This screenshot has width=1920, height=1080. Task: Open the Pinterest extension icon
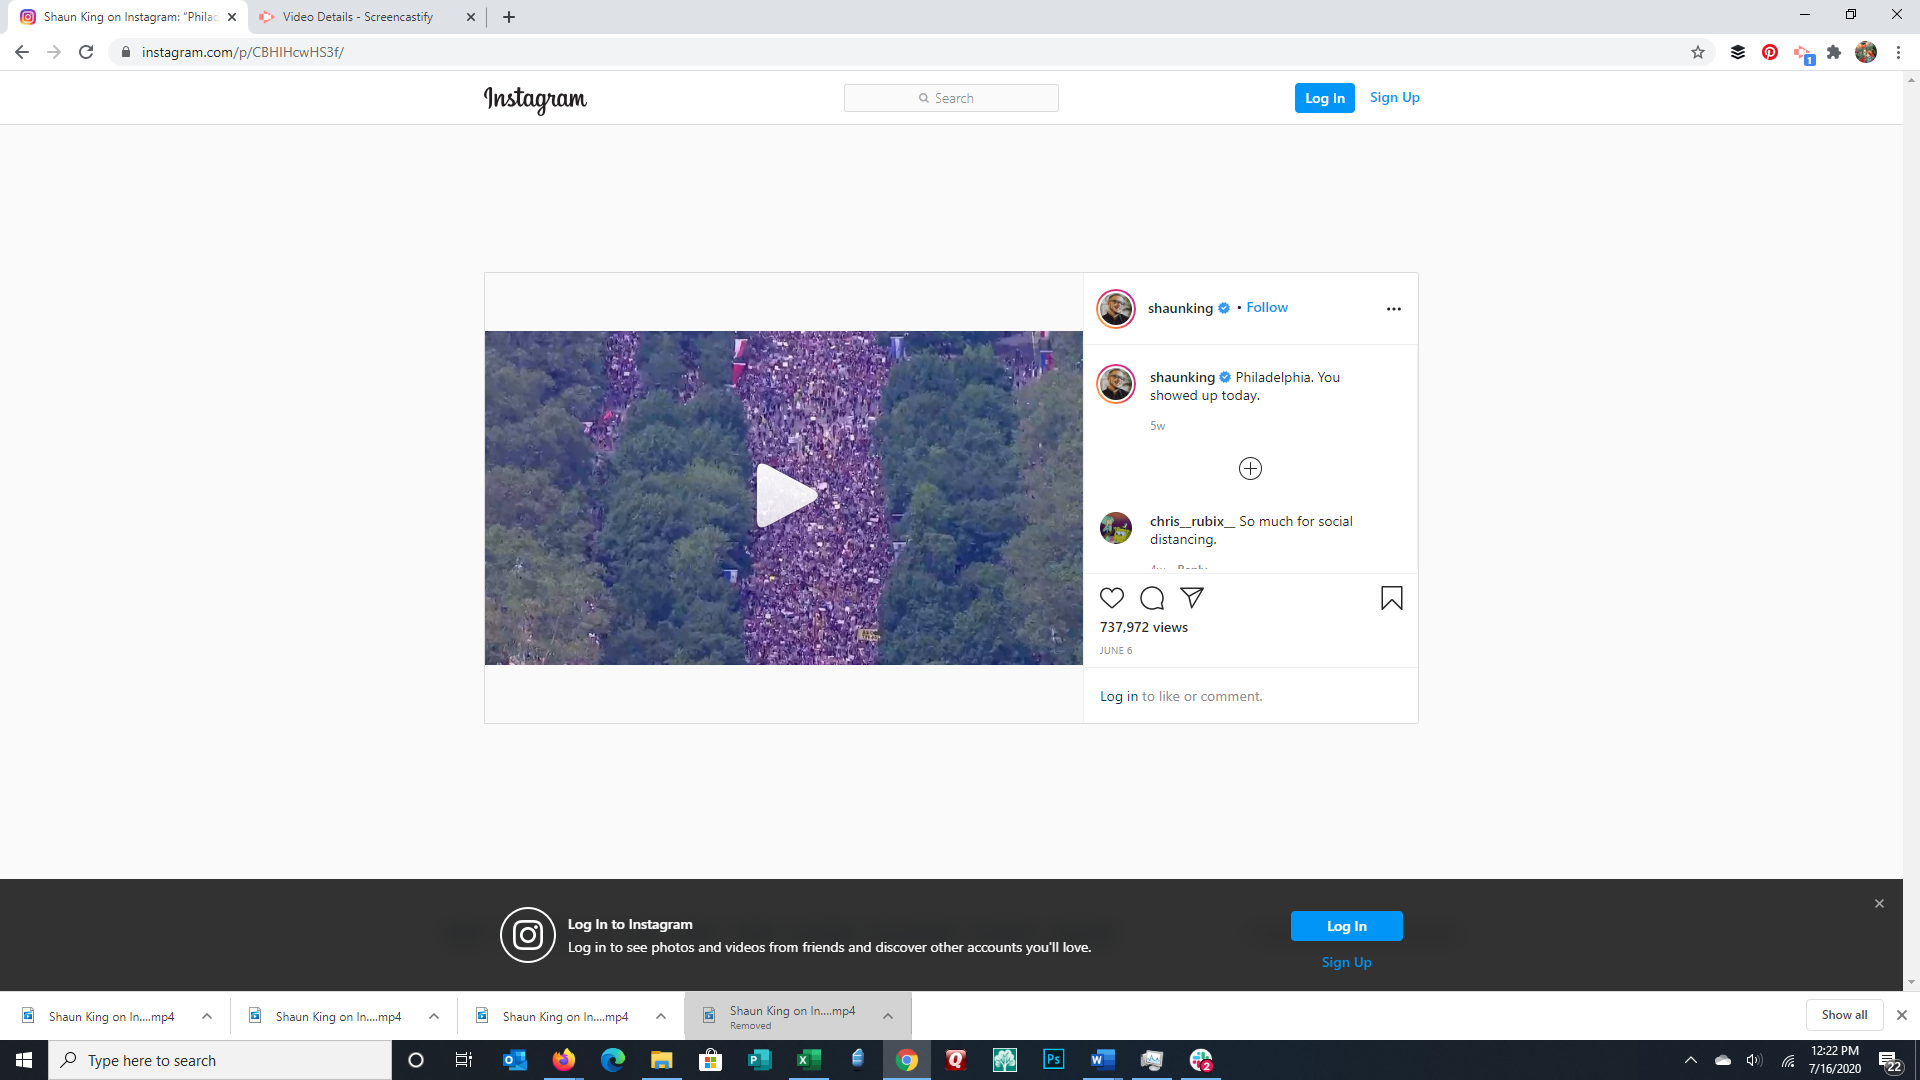(x=1770, y=52)
